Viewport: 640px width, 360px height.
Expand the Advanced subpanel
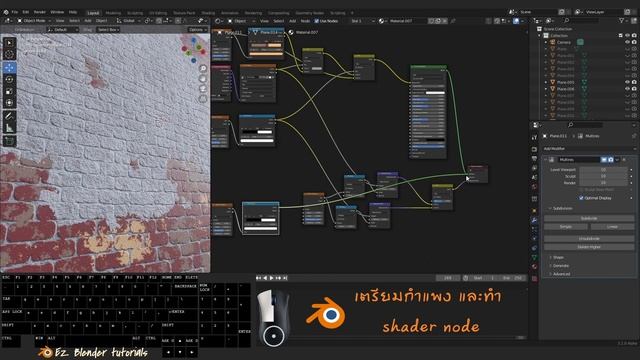tap(561, 274)
